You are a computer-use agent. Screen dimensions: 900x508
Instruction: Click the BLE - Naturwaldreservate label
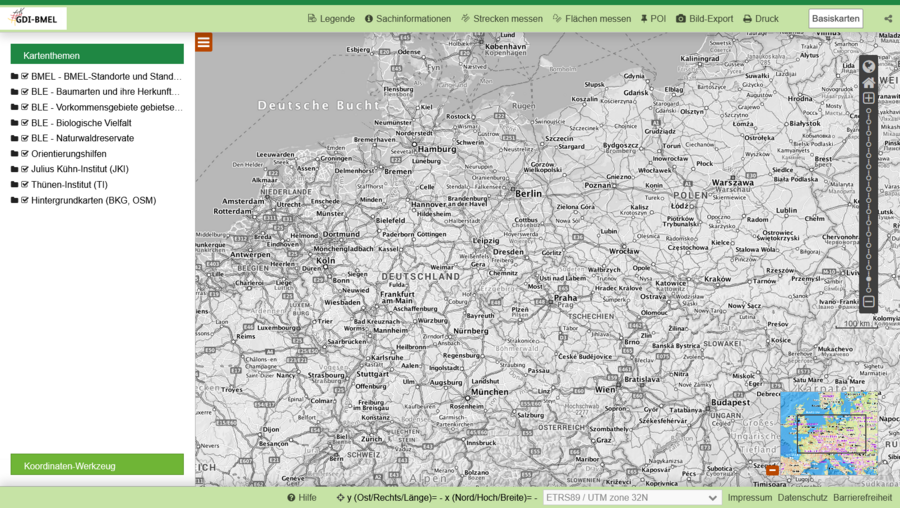82,138
